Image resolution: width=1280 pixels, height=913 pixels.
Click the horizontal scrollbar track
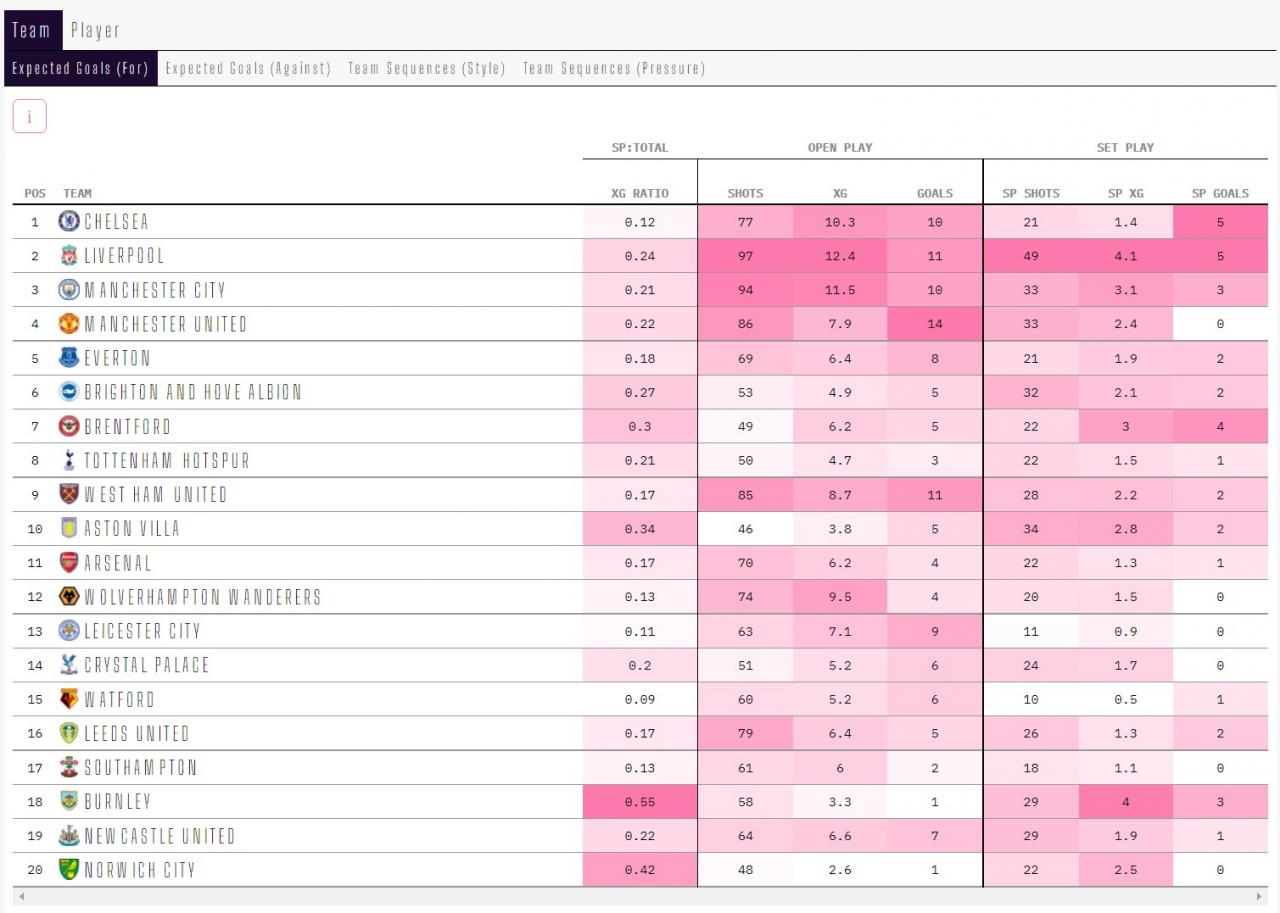[640, 896]
